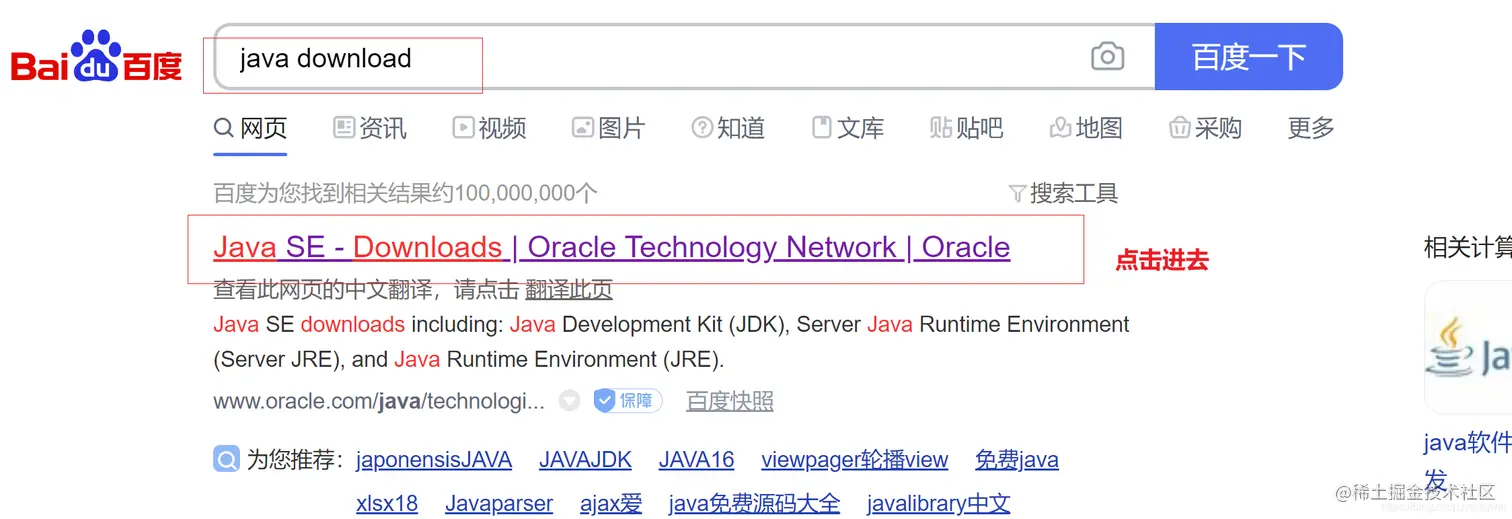
Task: Switch to the 地图 tab
Action: click(x=1086, y=128)
